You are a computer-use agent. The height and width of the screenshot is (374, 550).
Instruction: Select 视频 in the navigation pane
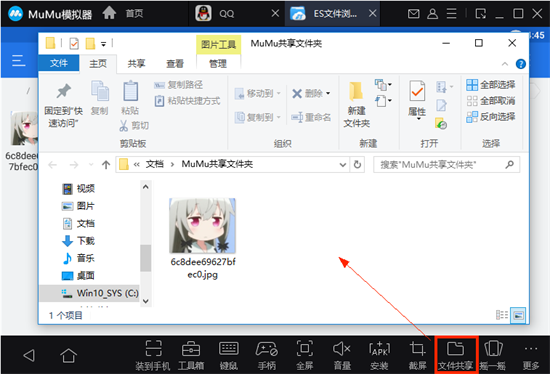point(79,189)
